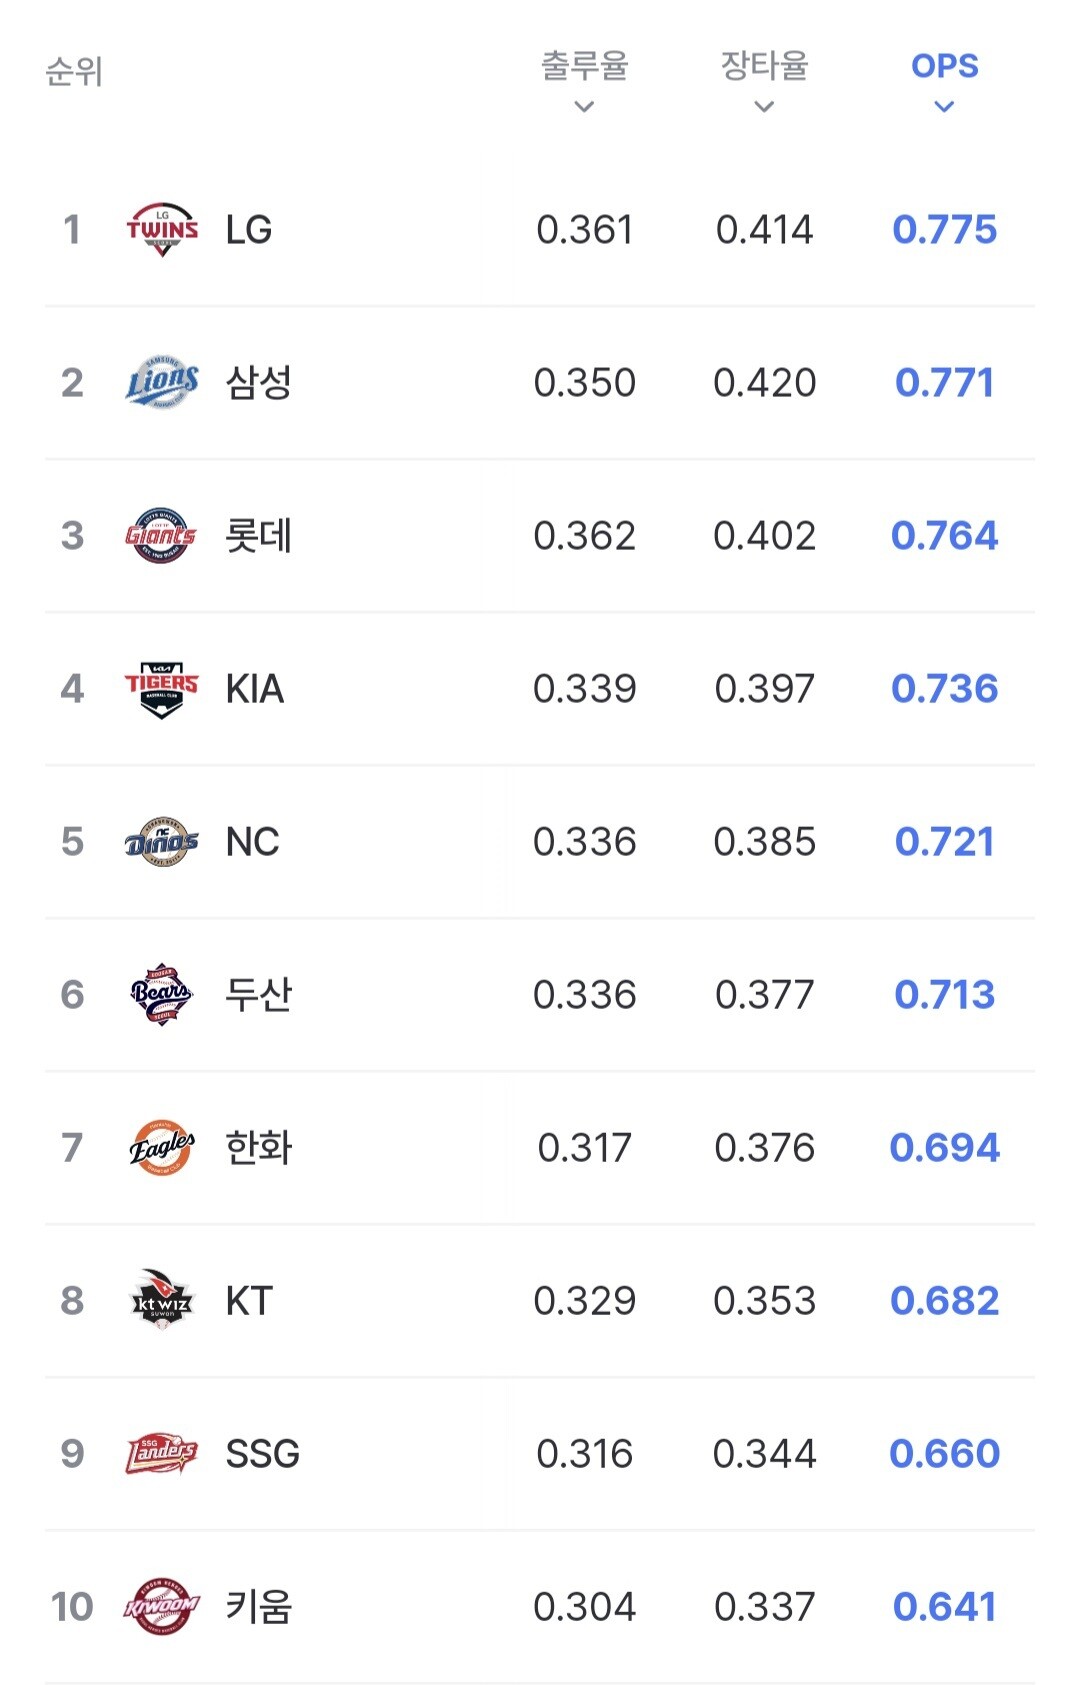Select the KIA Tigers logo
Viewport: 1080px width, 1685px height.
161,689
